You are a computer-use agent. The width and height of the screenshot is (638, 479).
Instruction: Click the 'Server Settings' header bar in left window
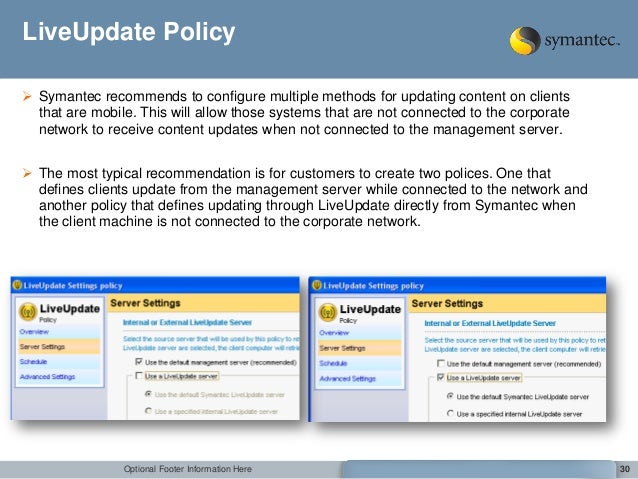tap(203, 303)
